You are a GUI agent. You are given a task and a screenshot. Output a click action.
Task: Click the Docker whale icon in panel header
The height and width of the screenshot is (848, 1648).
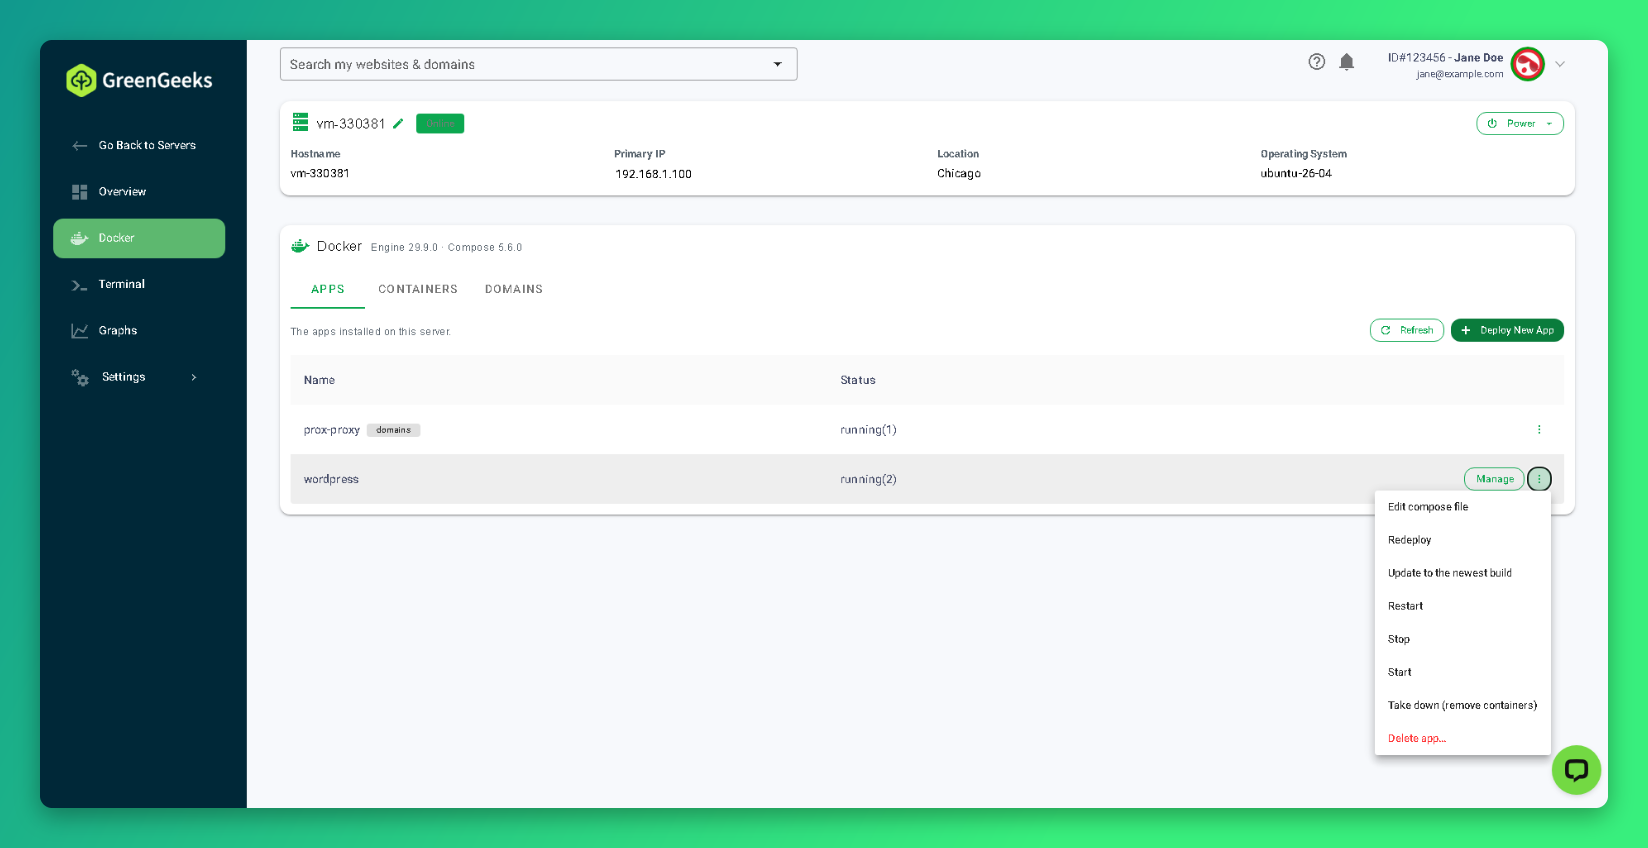300,246
